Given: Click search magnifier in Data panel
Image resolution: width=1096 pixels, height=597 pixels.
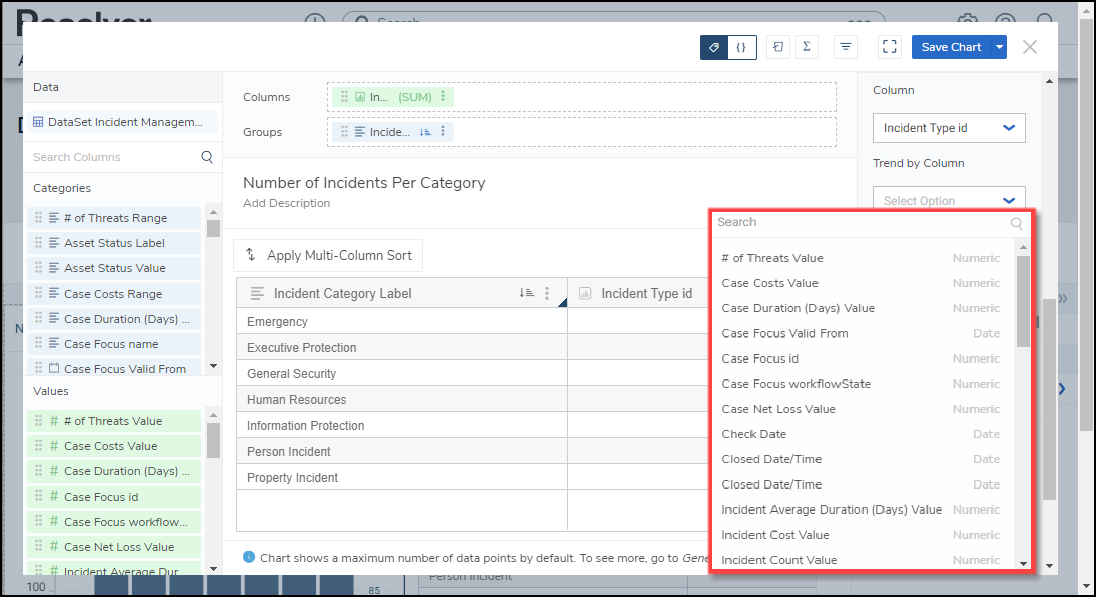Looking at the screenshot, I should [207, 157].
